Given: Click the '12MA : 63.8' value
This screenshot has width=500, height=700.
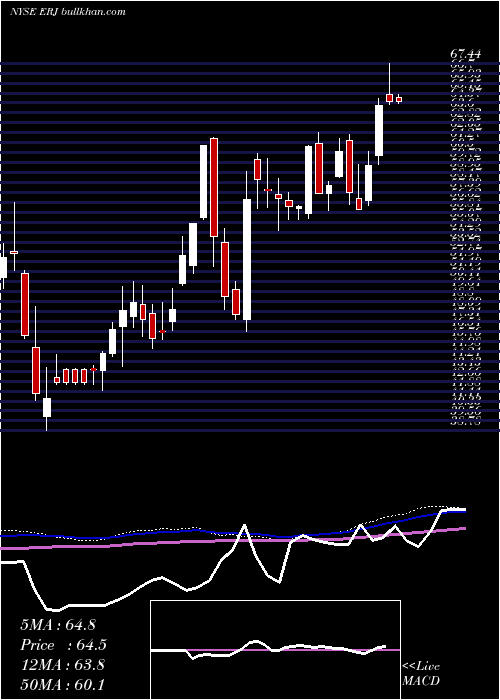Looking at the screenshot, I should click(x=62, y=665).
